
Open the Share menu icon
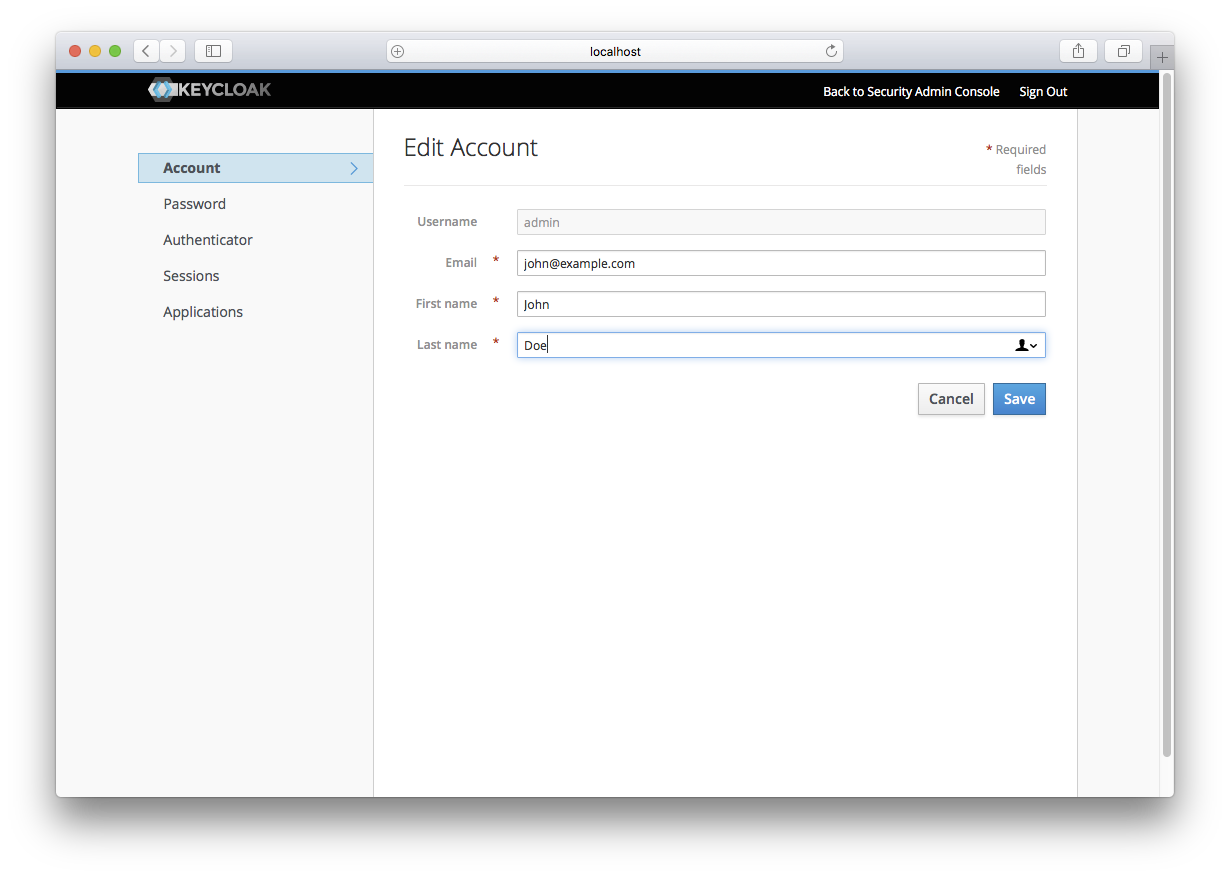1078,51
